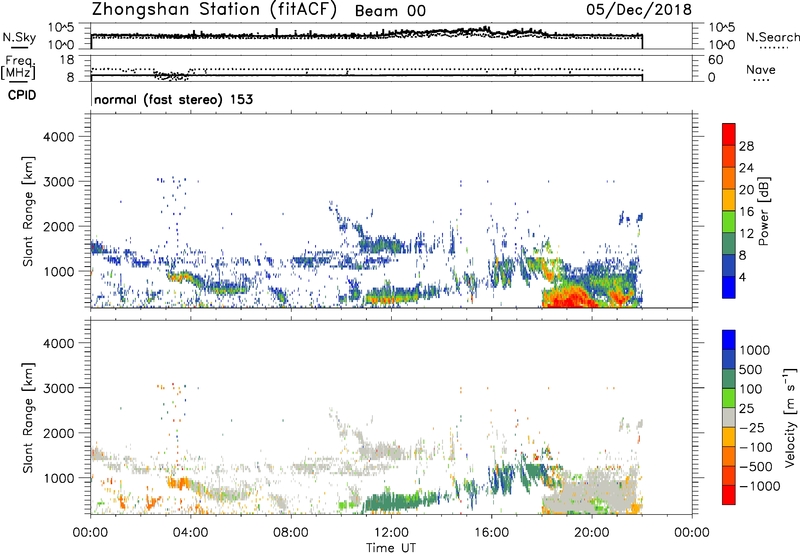800x554 pixels.
Task: Click the 'Velocity [m s⁻¹]' color bar label
Action: tap(790, 417)
